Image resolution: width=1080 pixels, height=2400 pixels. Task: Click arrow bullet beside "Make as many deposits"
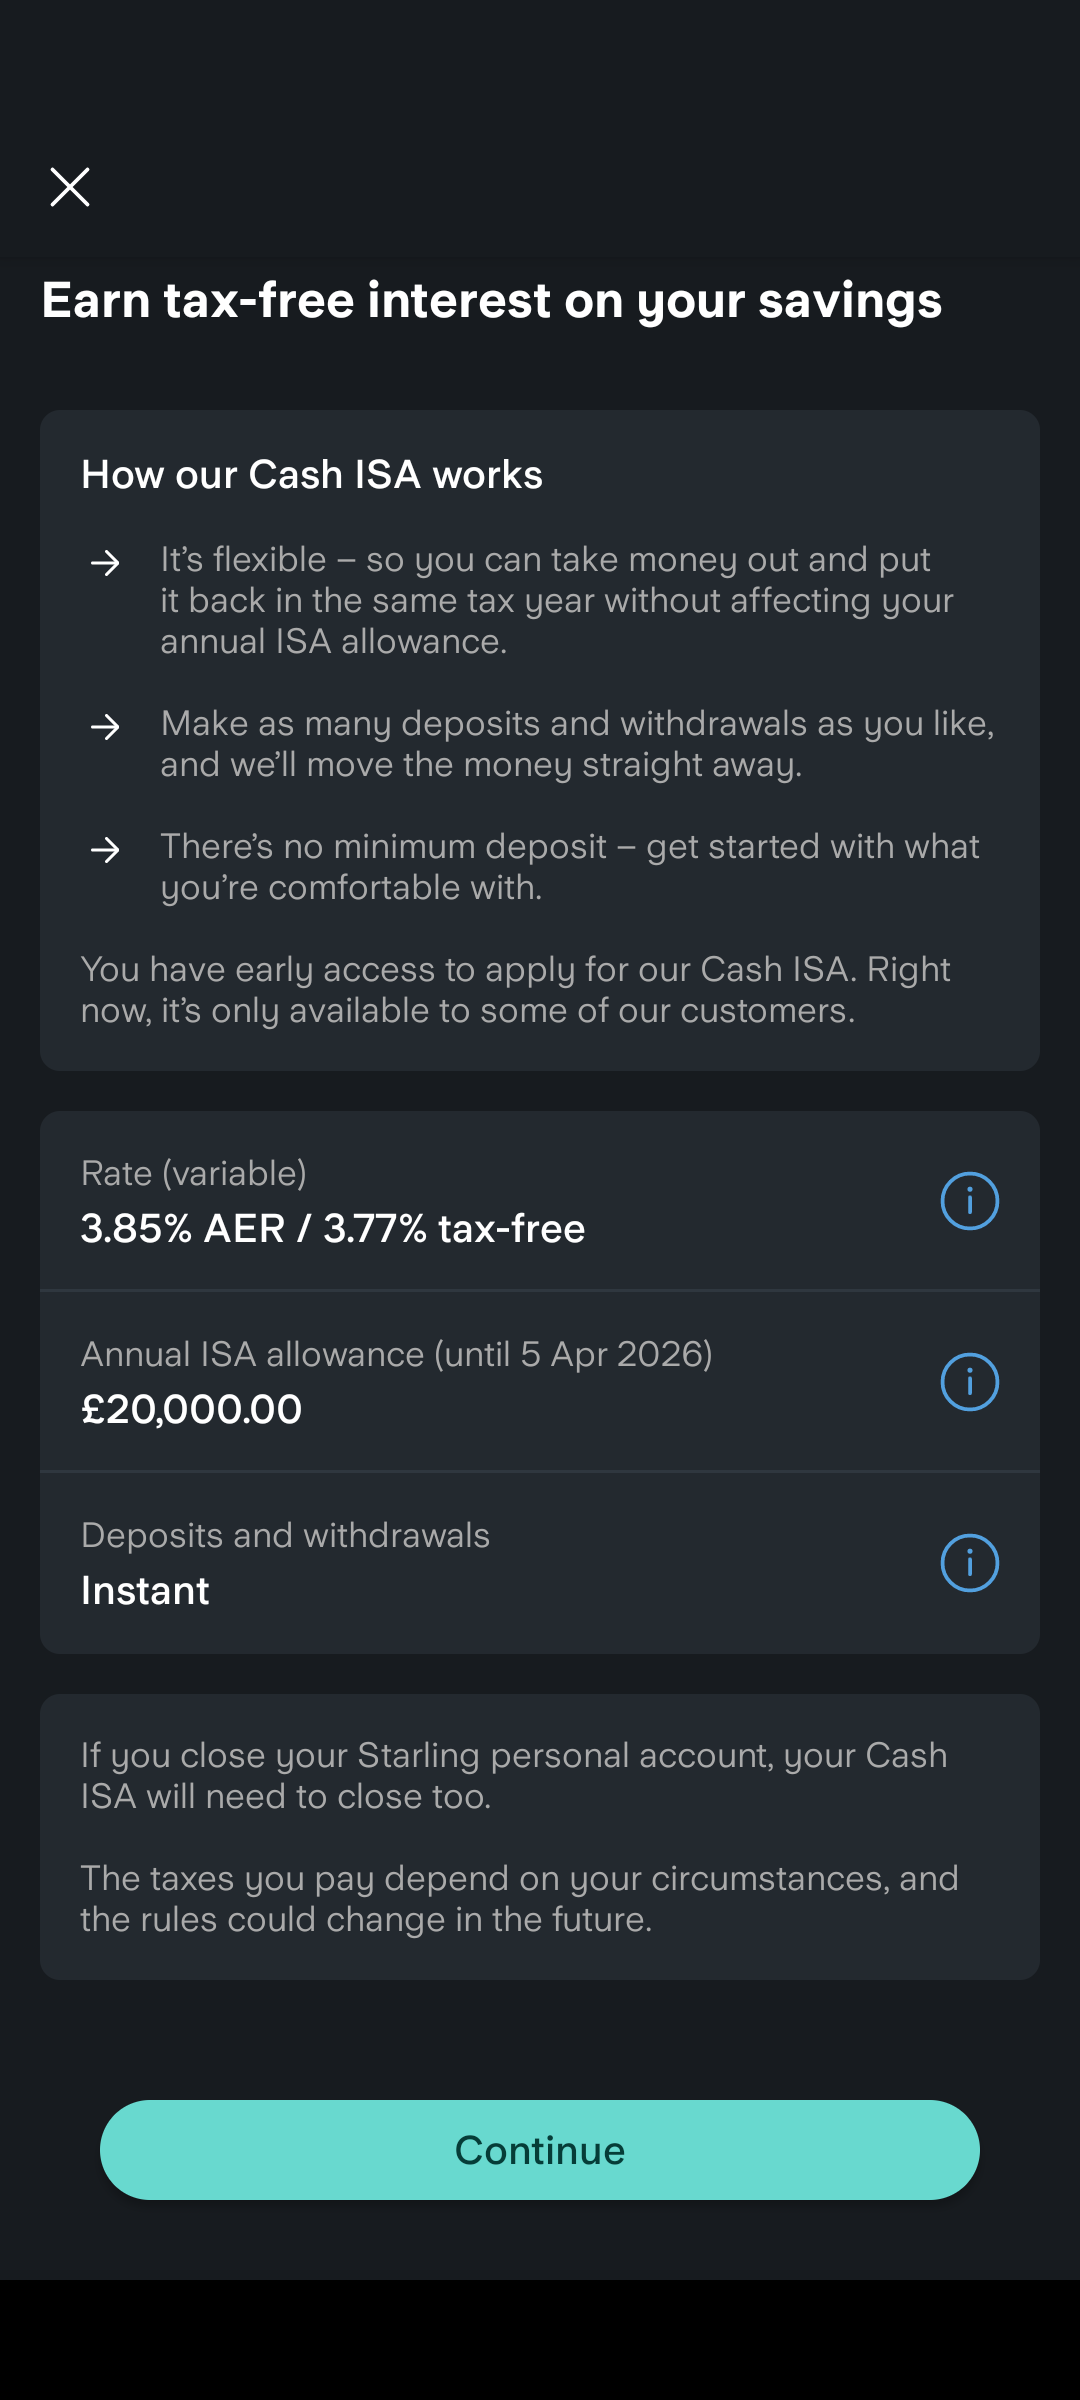click(x=105, y=727)
